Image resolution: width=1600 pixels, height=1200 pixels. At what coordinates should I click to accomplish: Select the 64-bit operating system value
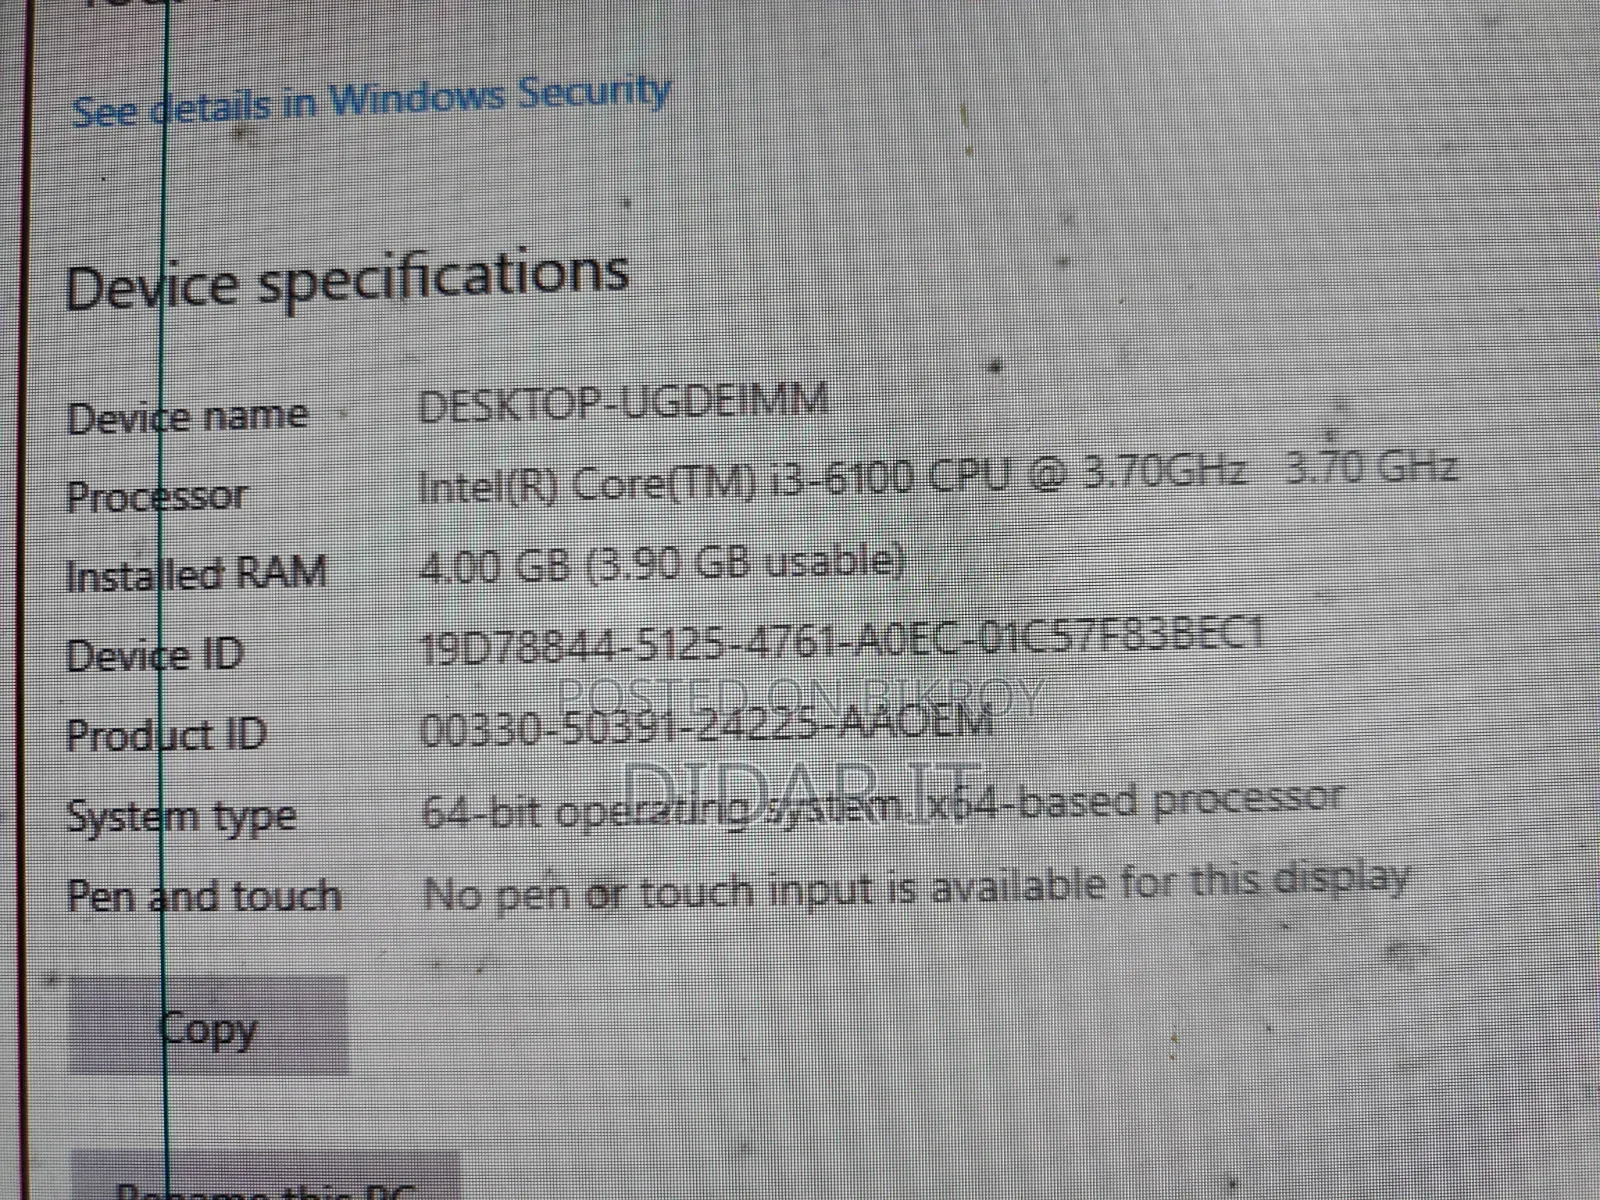tap(882, 805)
